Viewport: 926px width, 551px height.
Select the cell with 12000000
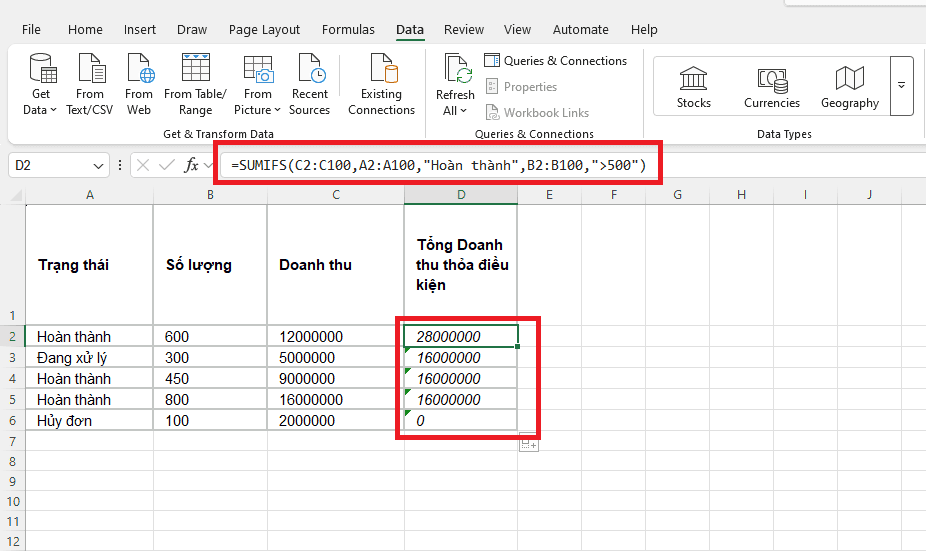click(335, 337)
